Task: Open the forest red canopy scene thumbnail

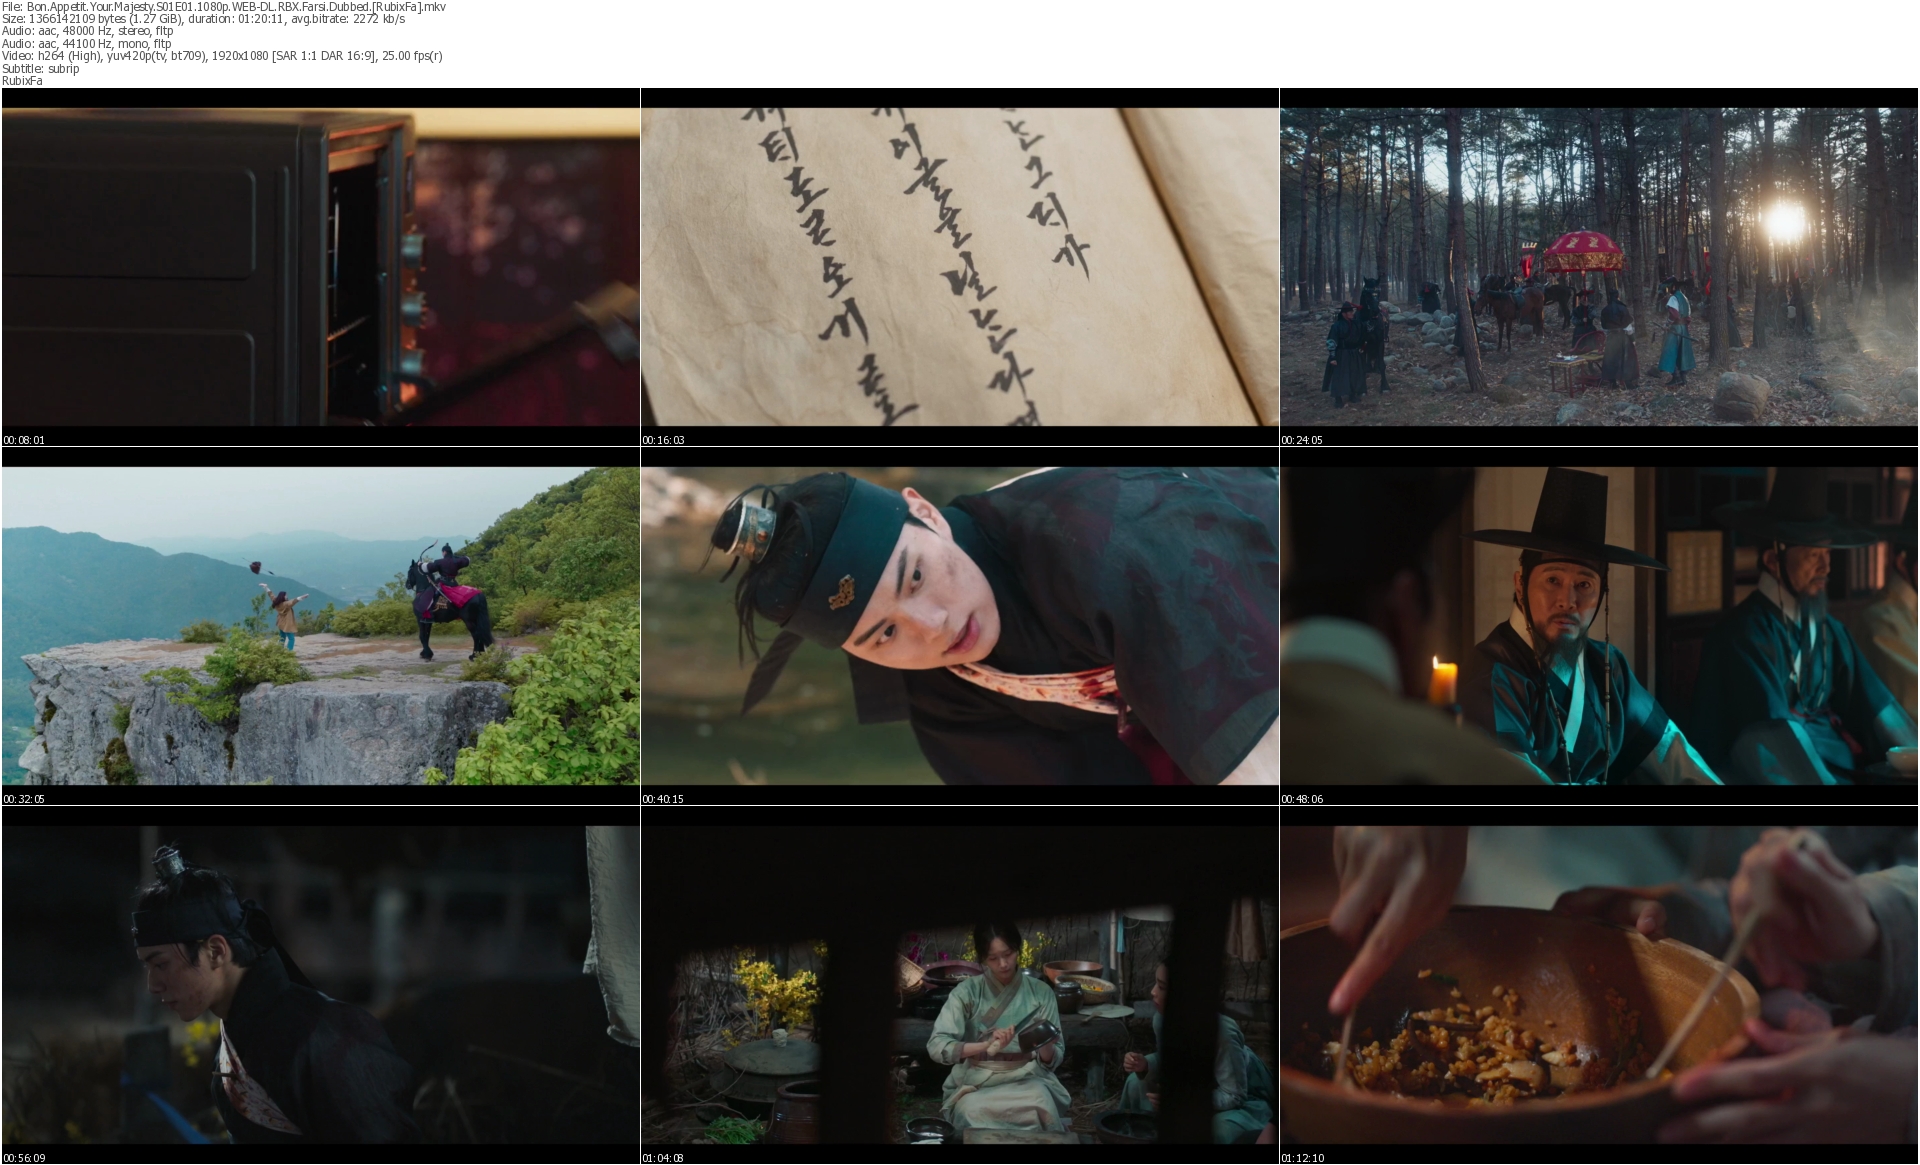Action: [1598, 266]
